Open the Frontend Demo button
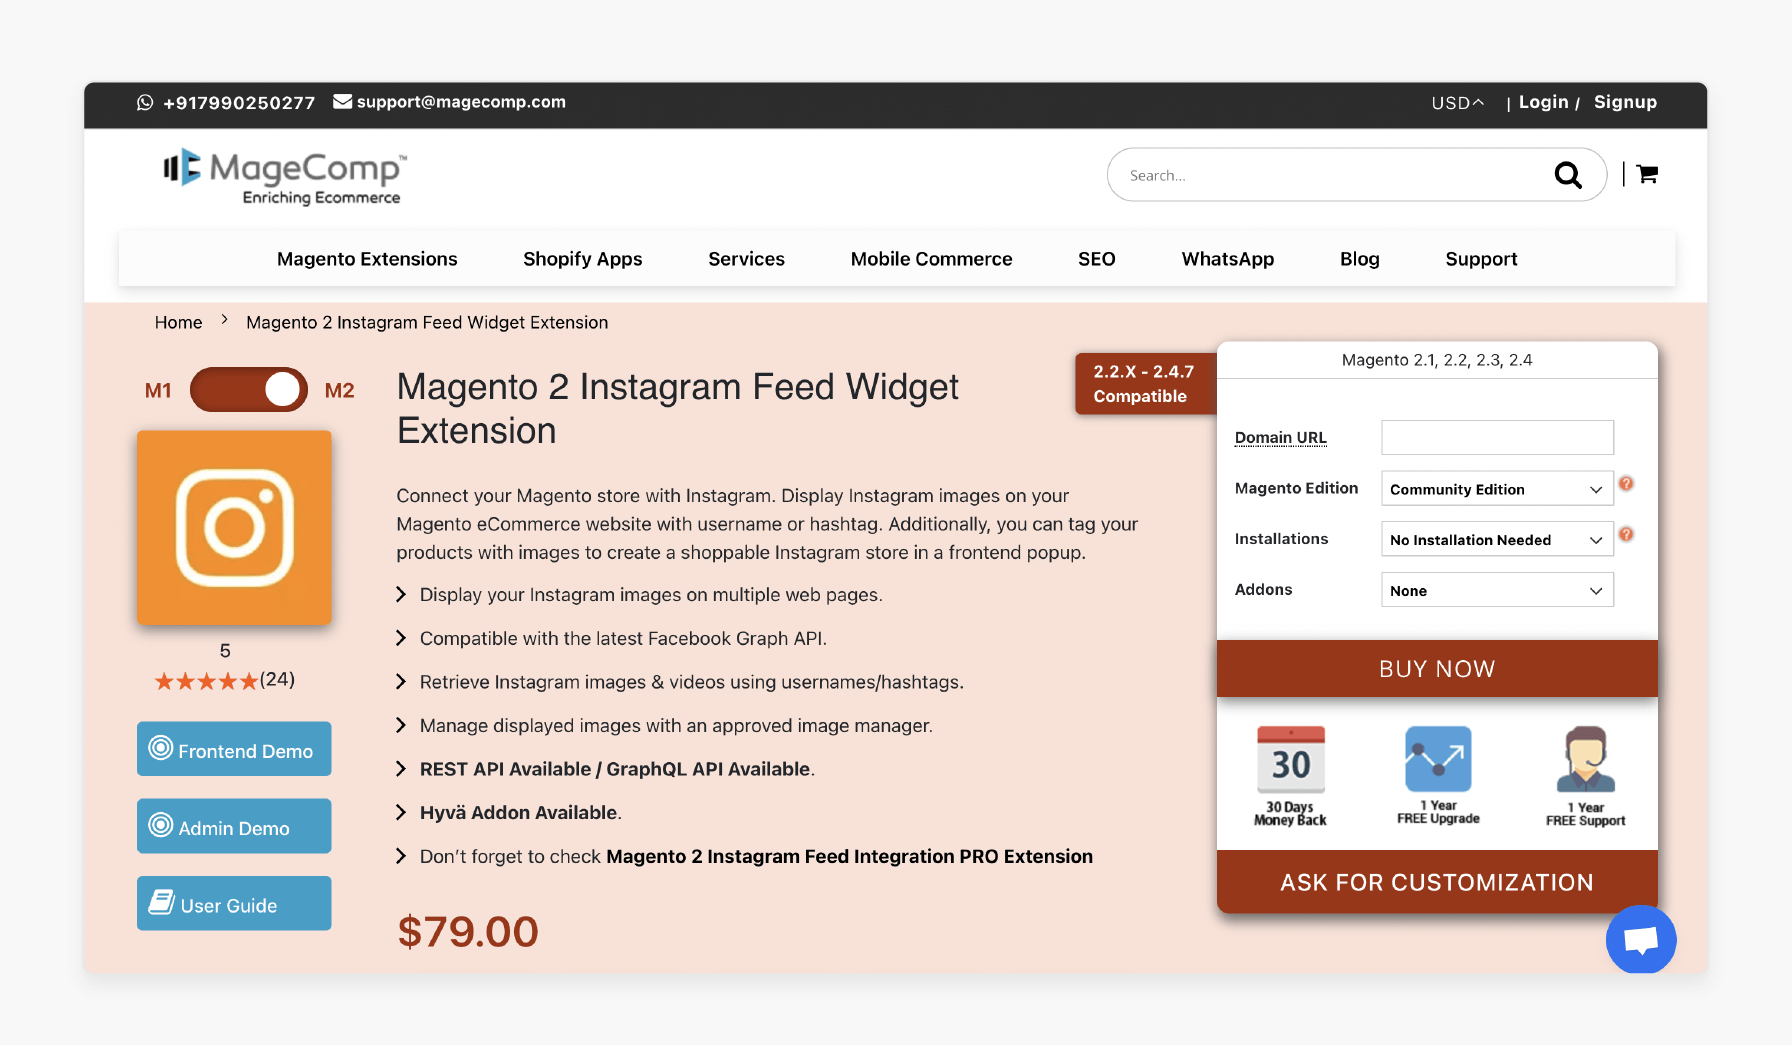 pyautogui.click(x=234, y=749)
